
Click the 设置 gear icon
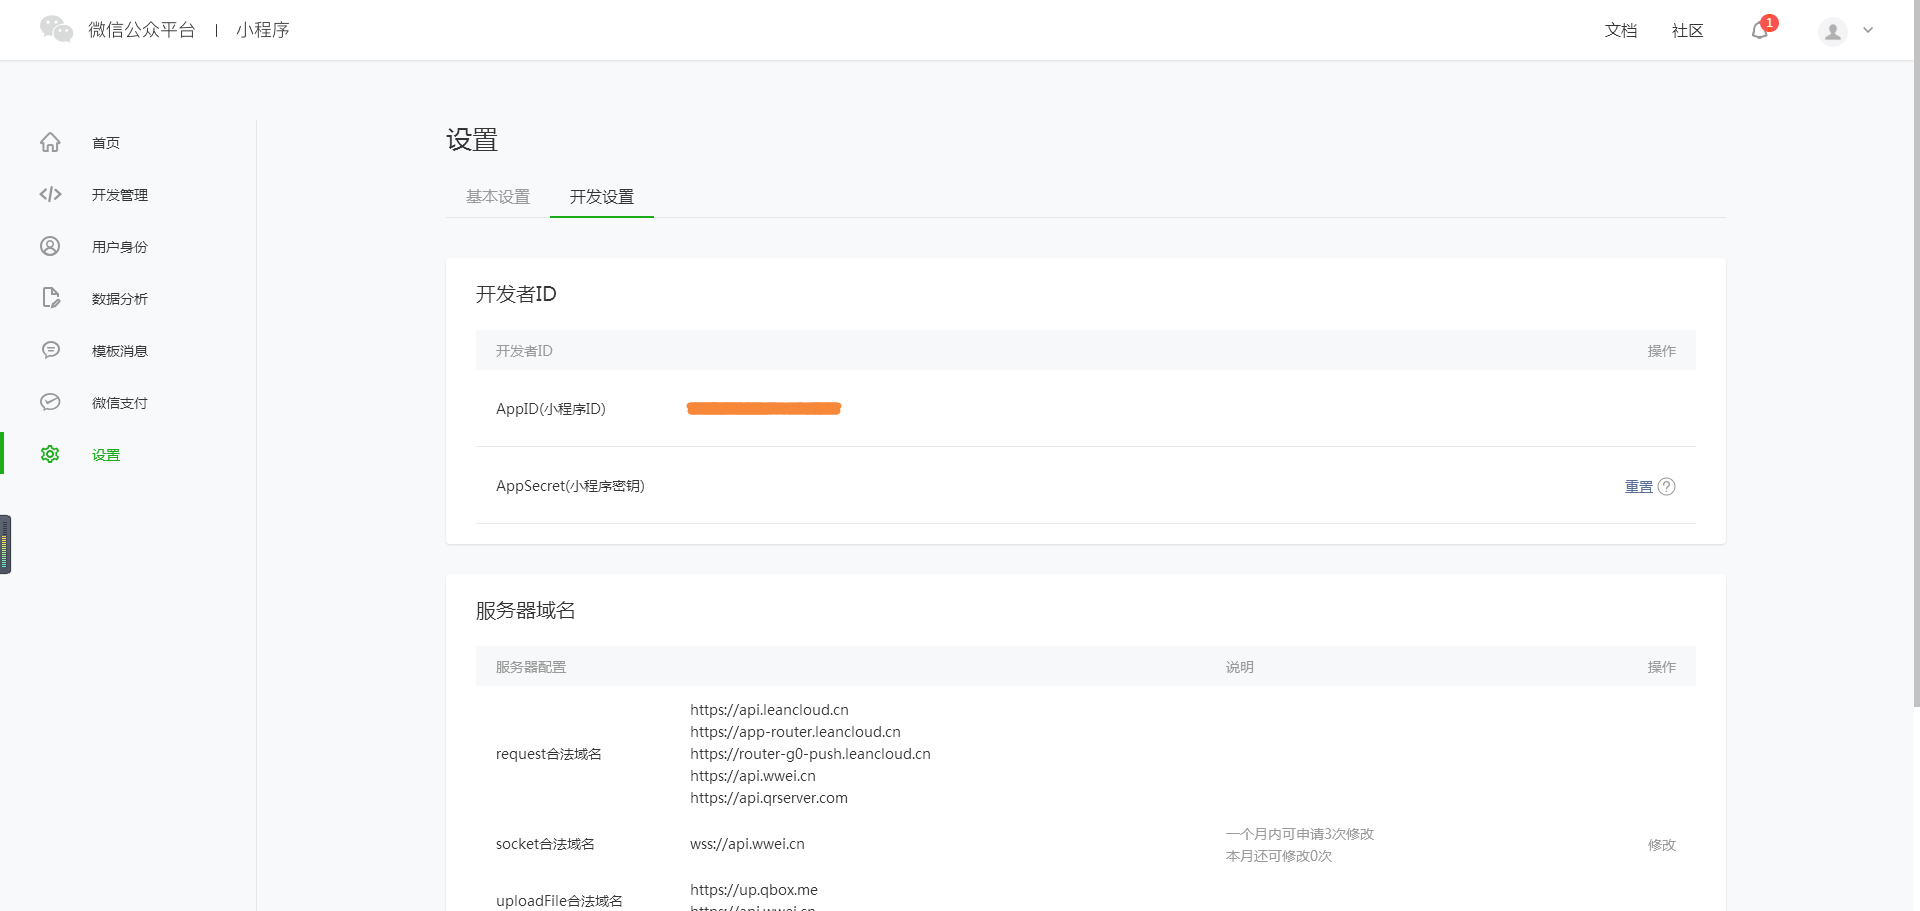[x=50, y=454]
